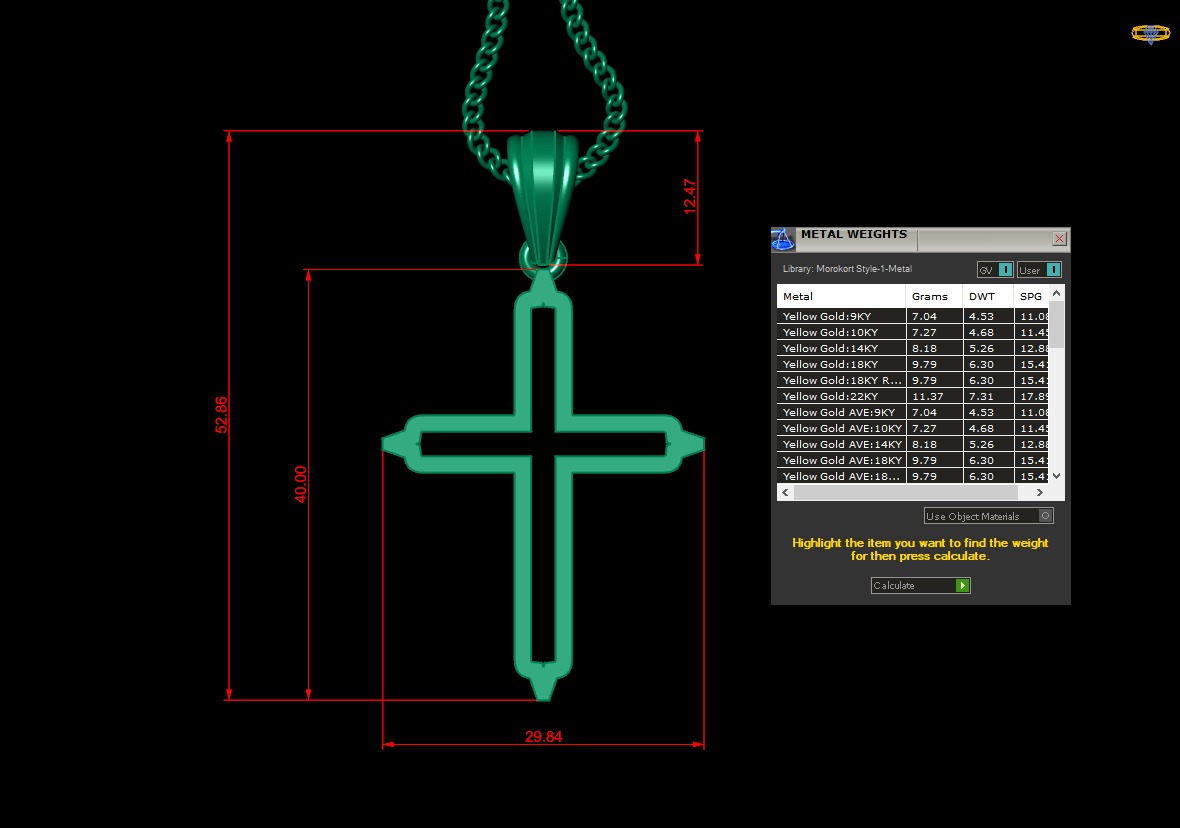Select the Yellow Gold:18KY row
Screen dimensions: 1180x828
tap(912, 364)
